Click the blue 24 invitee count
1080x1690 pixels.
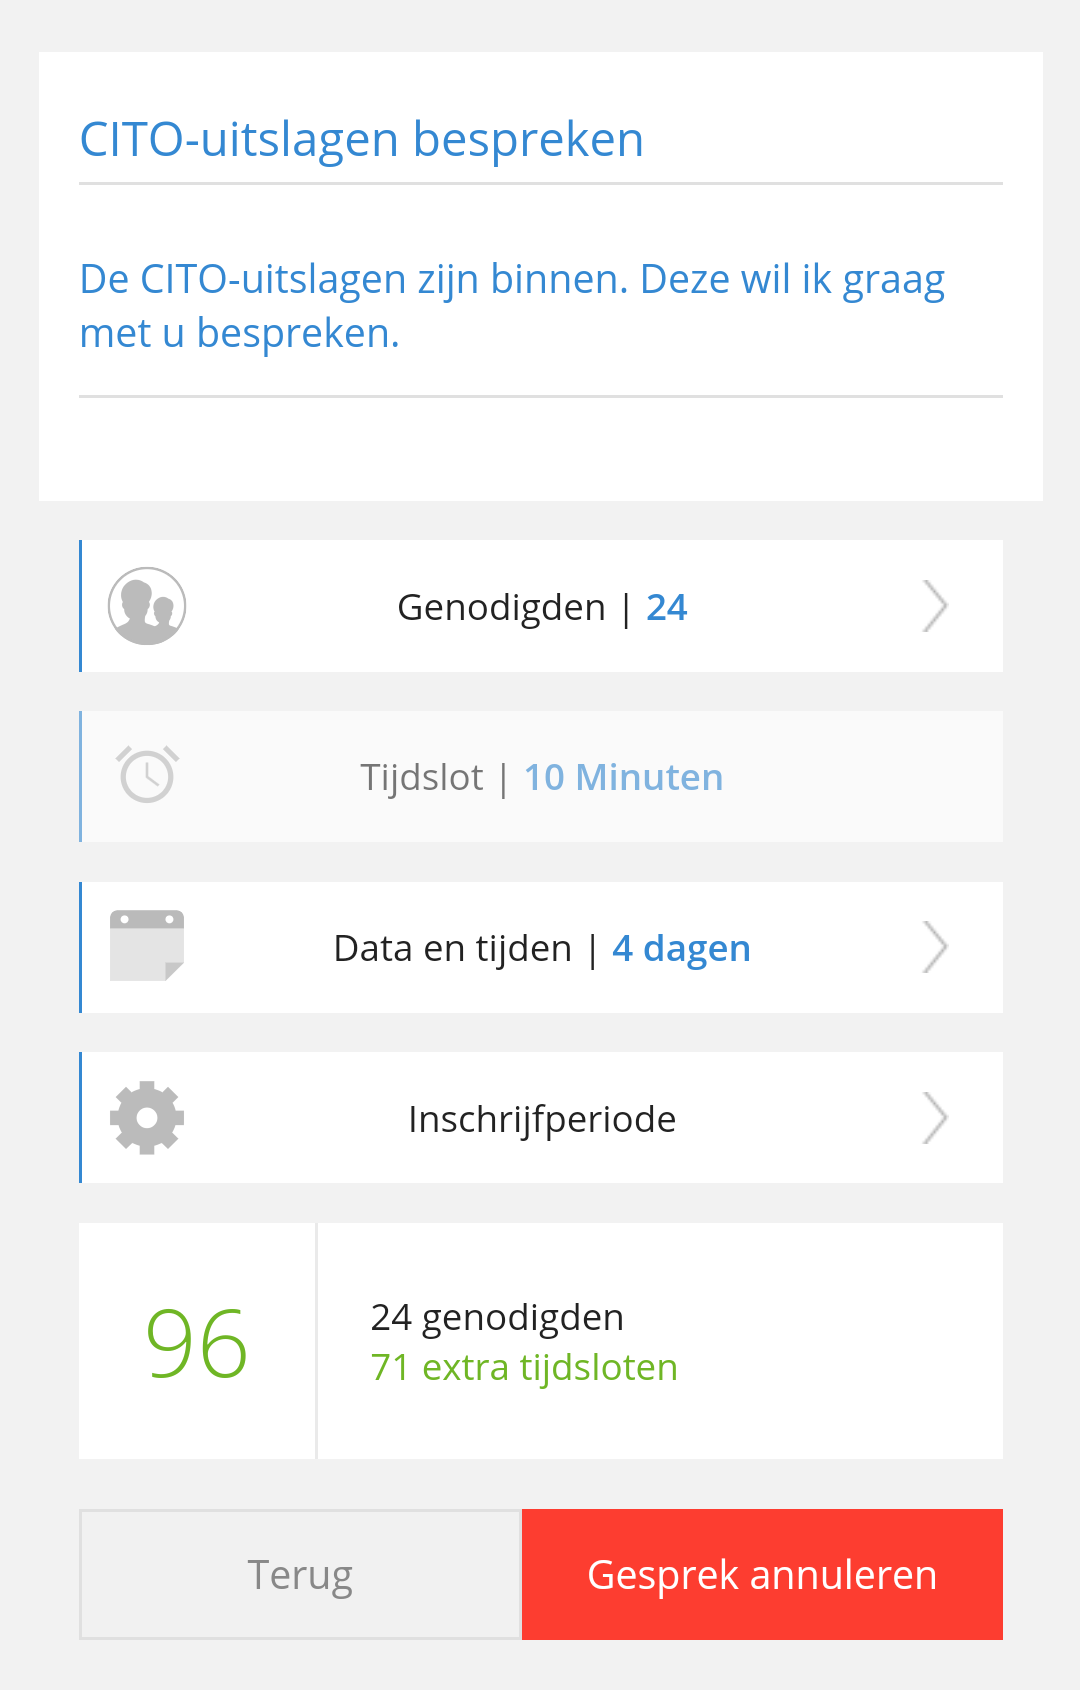667,607
